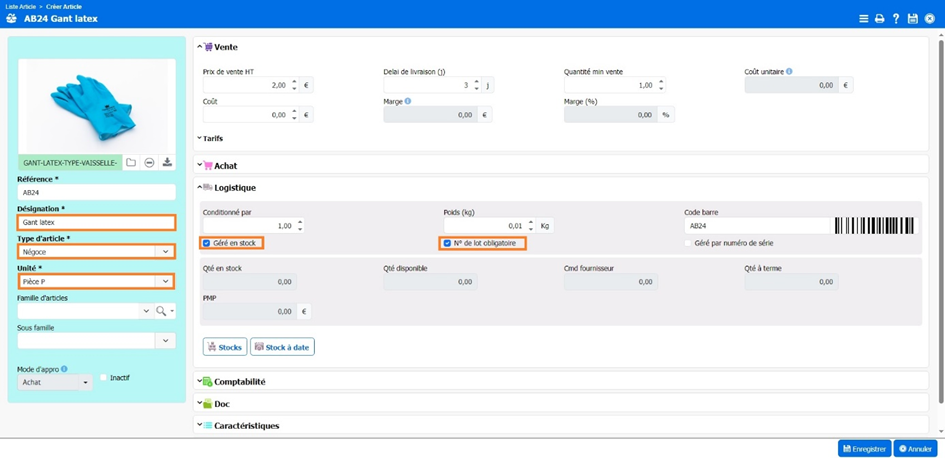Toggle the N° de lot obligatoire checkbox
The height and width of the screenshot is (458, 945).
[447, 243]
